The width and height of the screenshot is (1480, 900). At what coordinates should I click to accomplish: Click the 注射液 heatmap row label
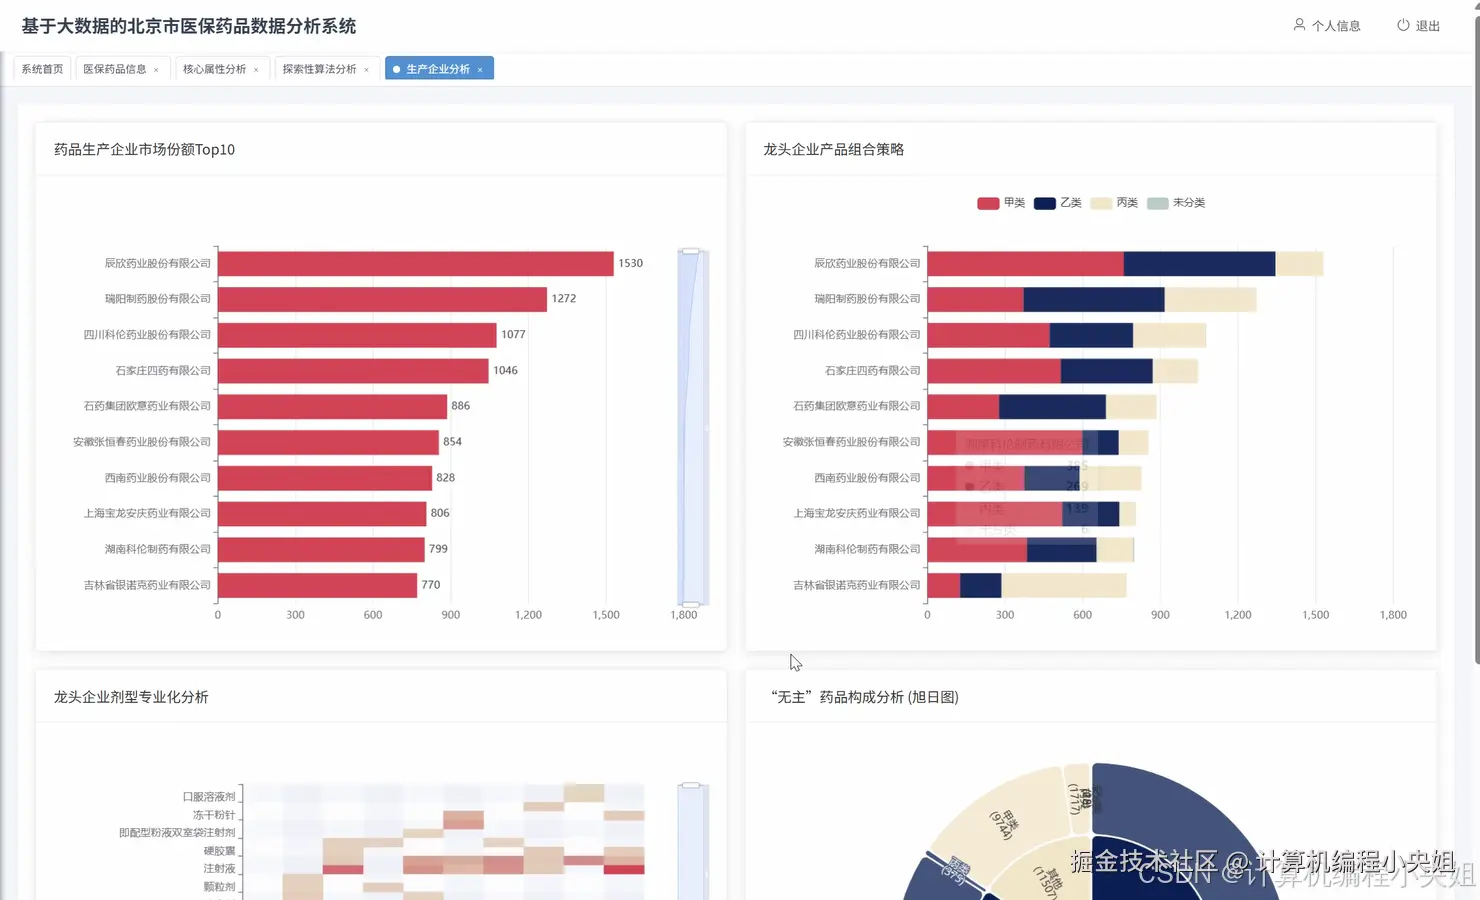(219, 869)
